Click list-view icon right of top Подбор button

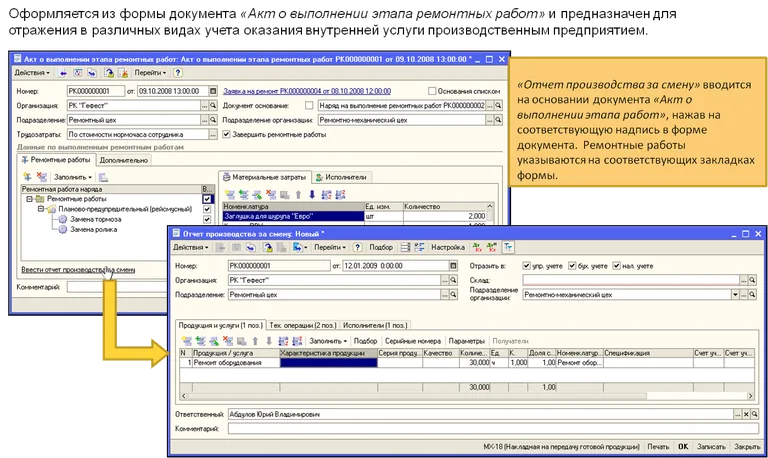405,247
